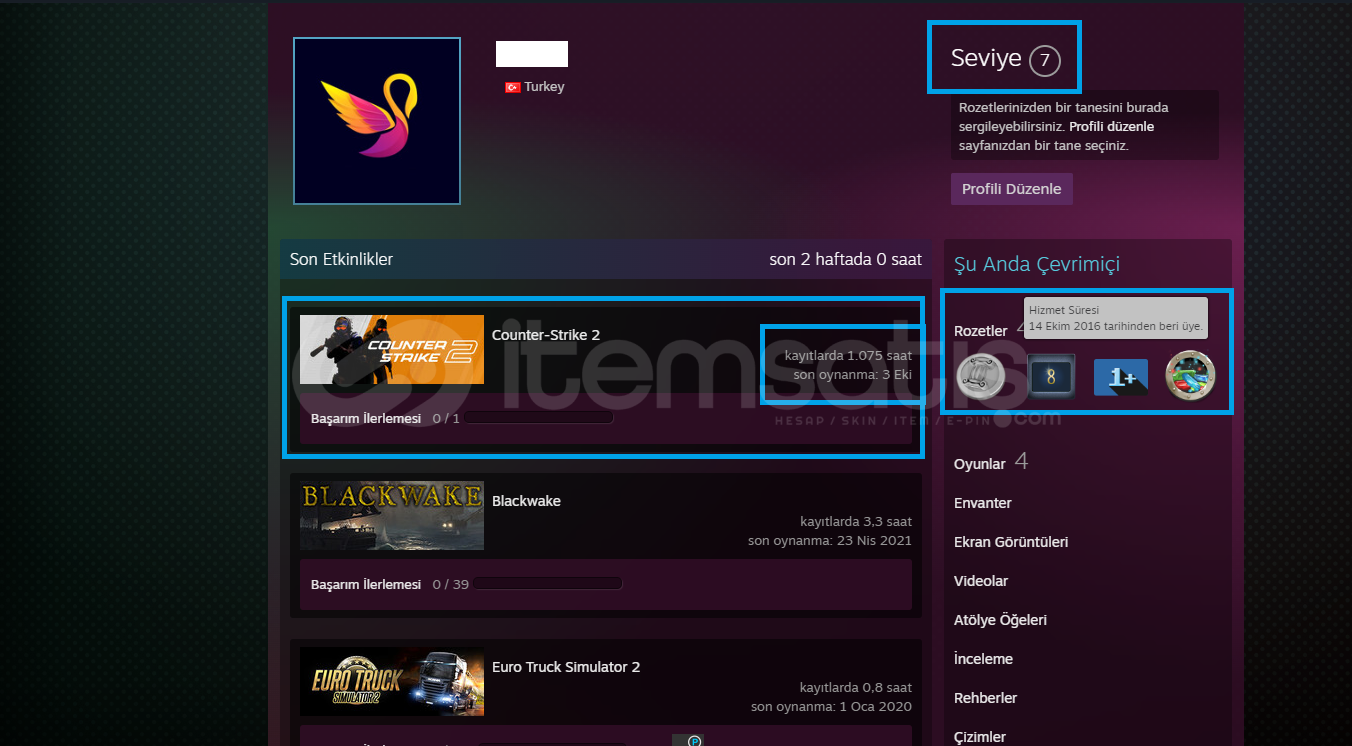The height and width of the screenshot is (746, 1352).
Task: Open the swan profile avatar image
Action: 377,121
